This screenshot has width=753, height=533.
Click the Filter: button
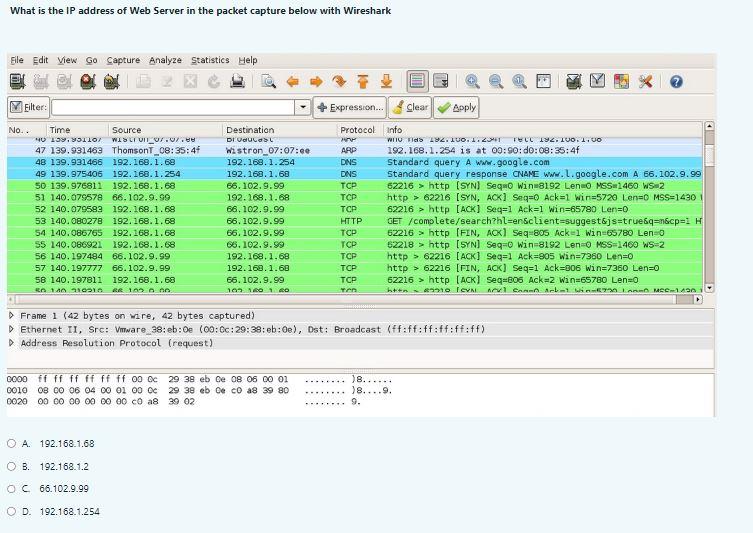(28, 107)
